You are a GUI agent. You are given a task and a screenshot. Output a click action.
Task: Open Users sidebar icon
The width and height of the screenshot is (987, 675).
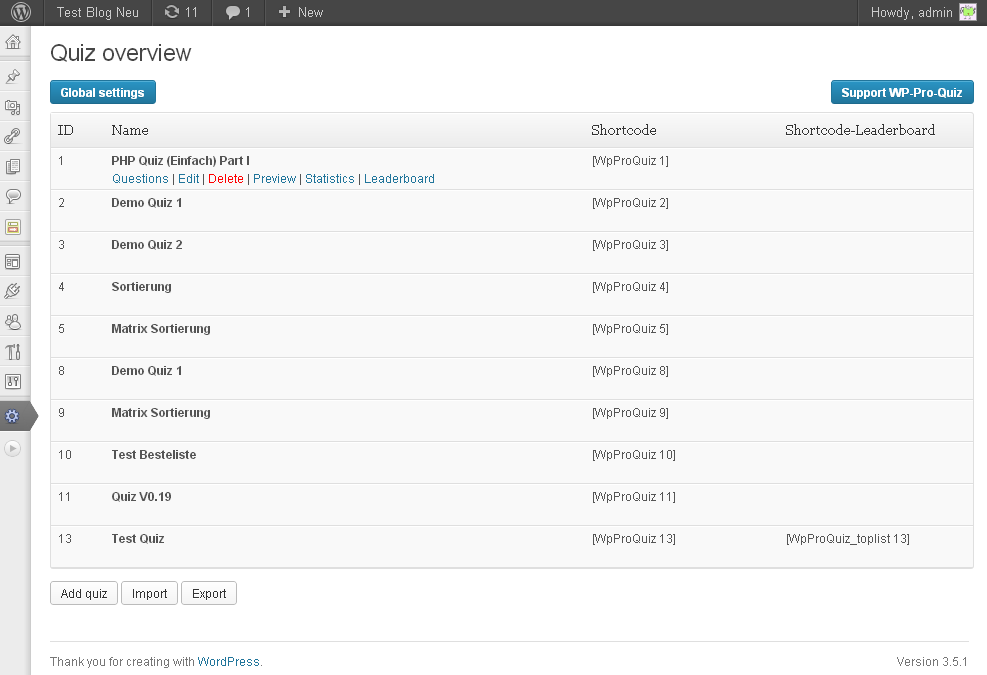pos(13,321)
